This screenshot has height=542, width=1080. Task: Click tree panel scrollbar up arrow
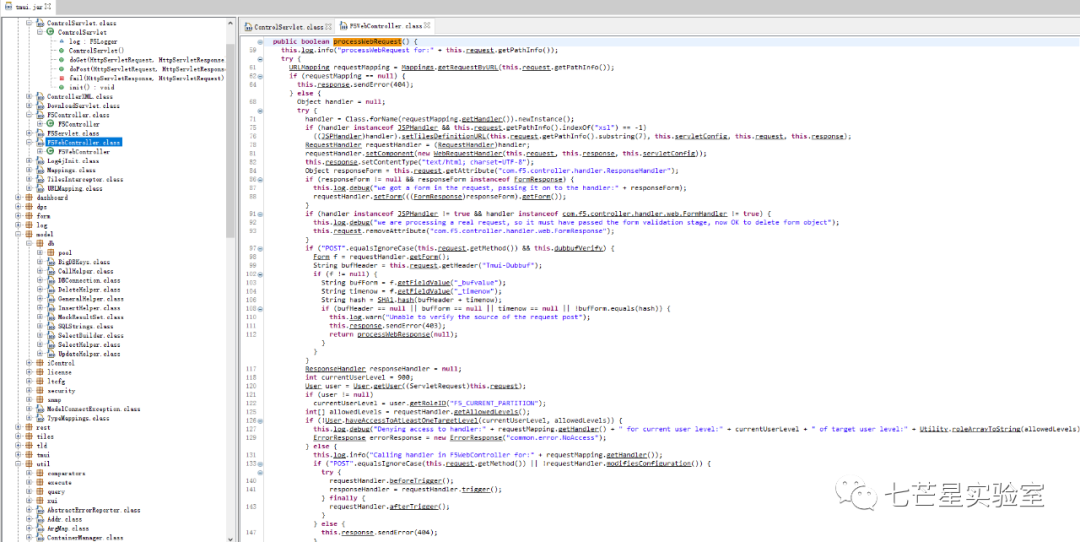(231, 23)
